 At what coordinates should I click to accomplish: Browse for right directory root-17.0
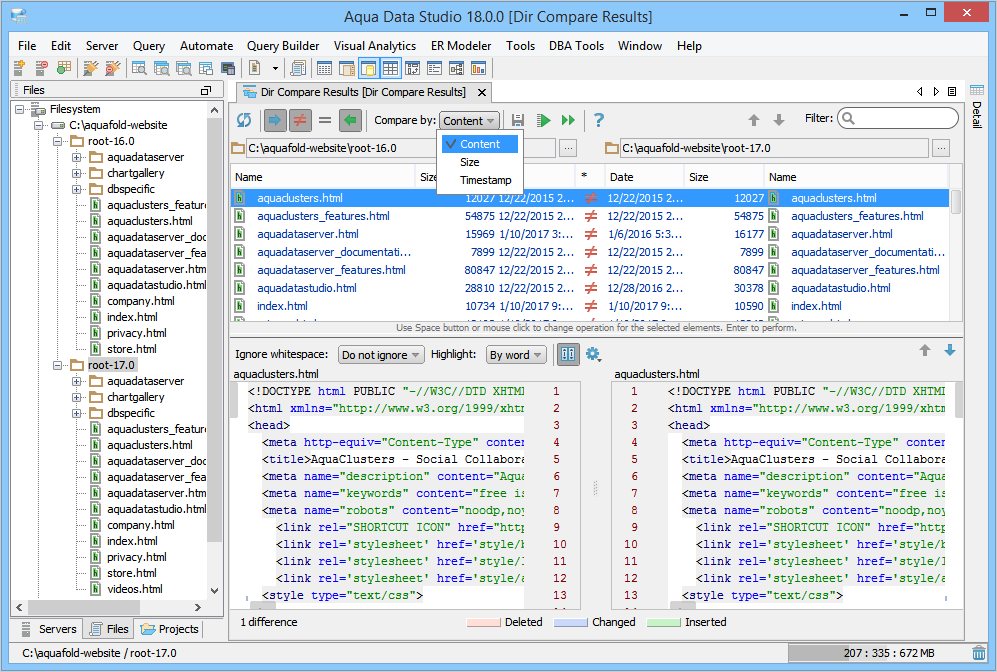click(x=942, y=148)
